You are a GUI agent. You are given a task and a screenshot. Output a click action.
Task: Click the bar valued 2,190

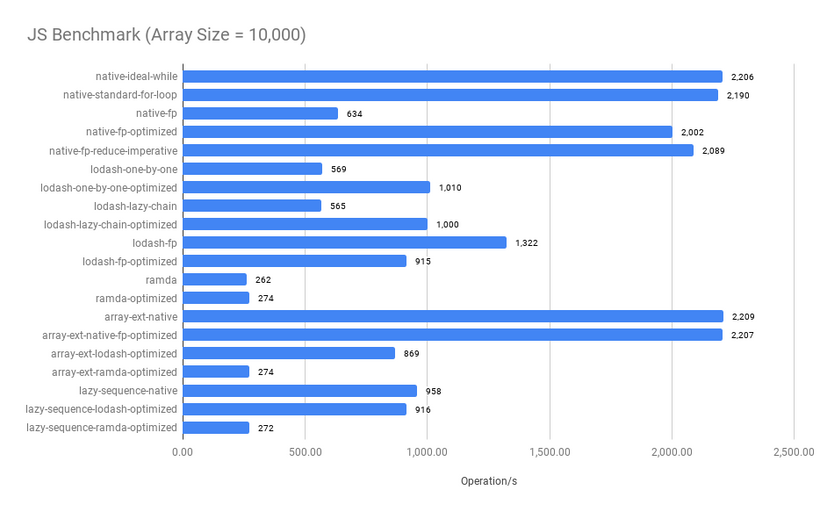click(x=451, y=95)
